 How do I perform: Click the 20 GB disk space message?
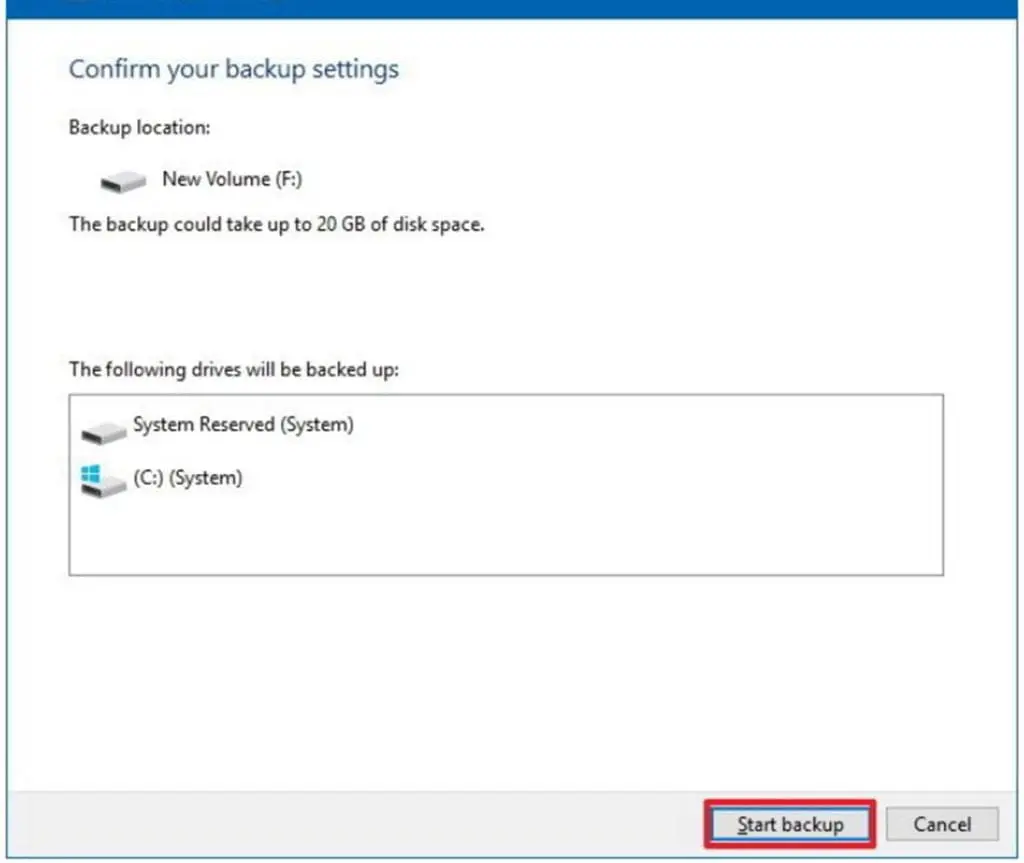pyautogui.click(x=276, y=224)
